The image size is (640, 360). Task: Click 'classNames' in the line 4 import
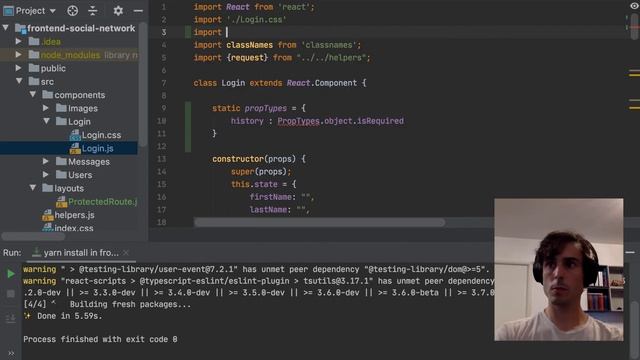pos(249,45)
